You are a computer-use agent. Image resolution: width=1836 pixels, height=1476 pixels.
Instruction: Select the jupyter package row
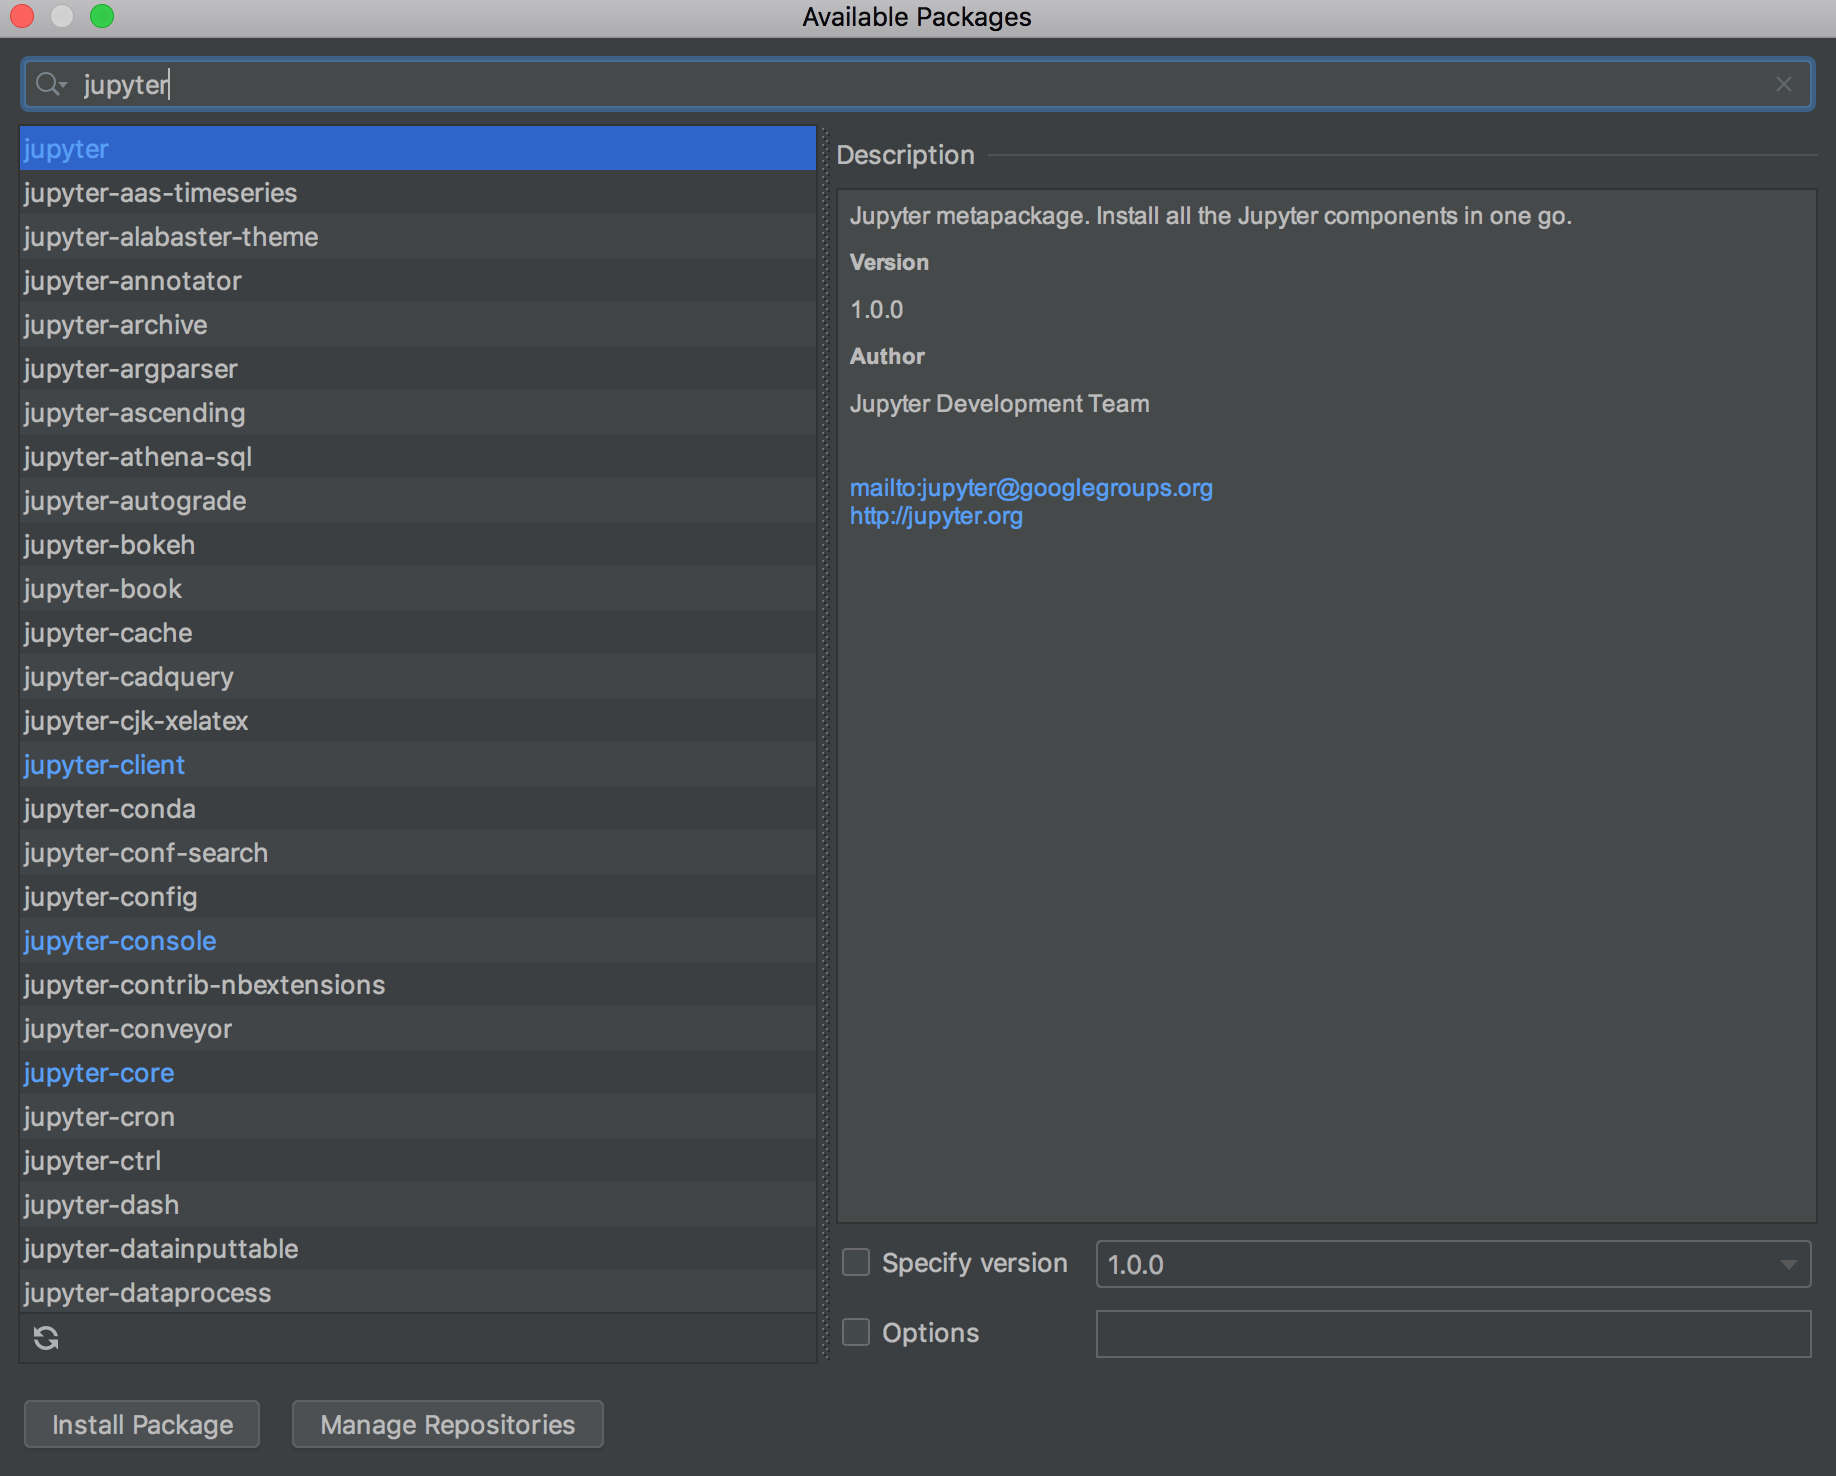(418, 148)
